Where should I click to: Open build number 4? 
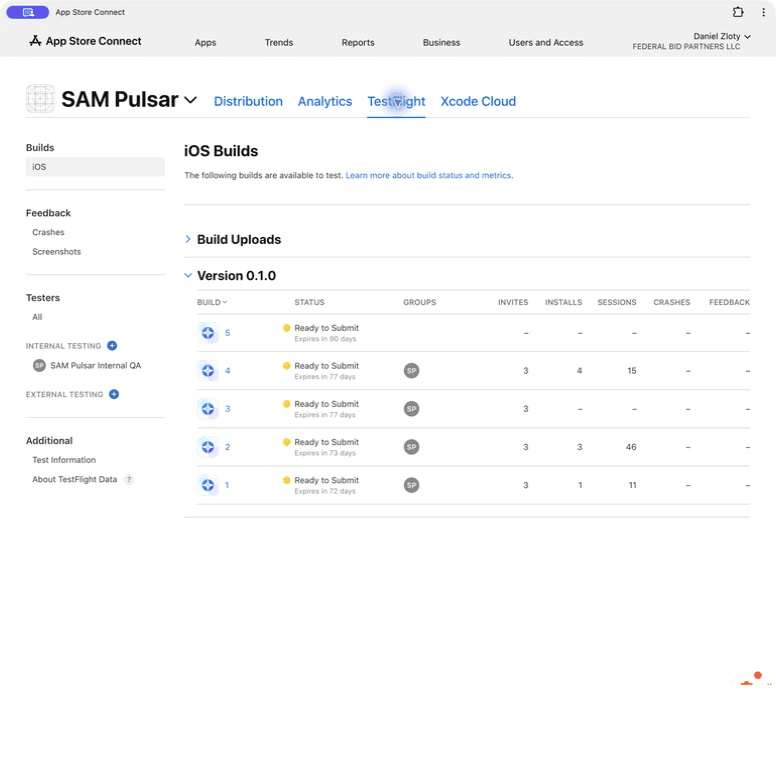tap(228, 371)
